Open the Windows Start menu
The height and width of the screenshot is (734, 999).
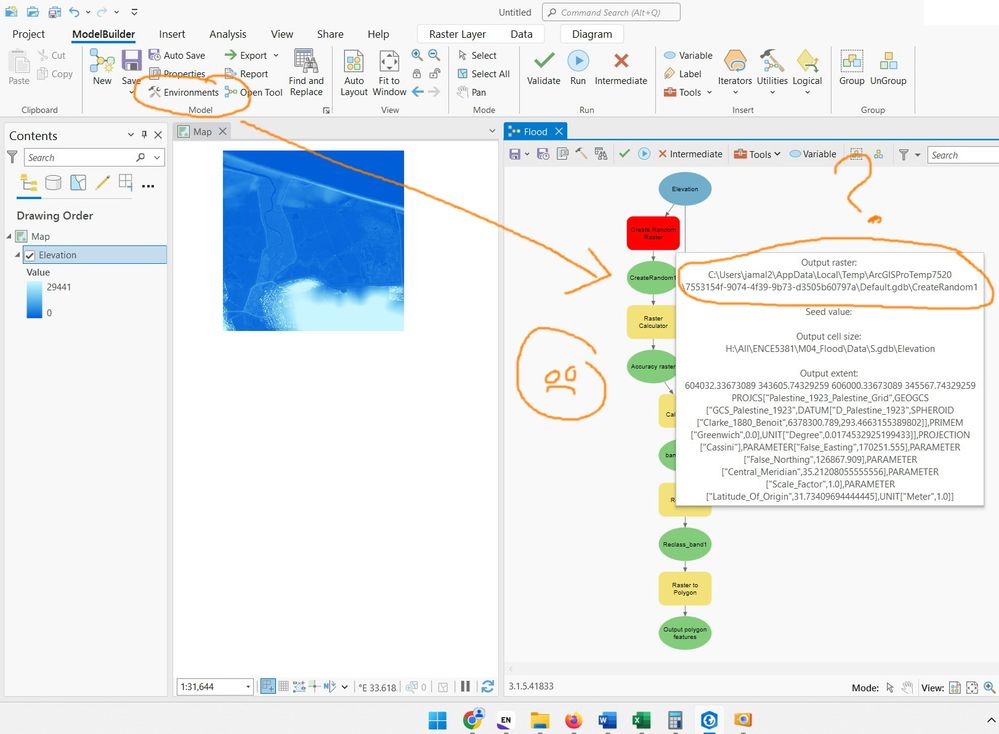point(437,721)
